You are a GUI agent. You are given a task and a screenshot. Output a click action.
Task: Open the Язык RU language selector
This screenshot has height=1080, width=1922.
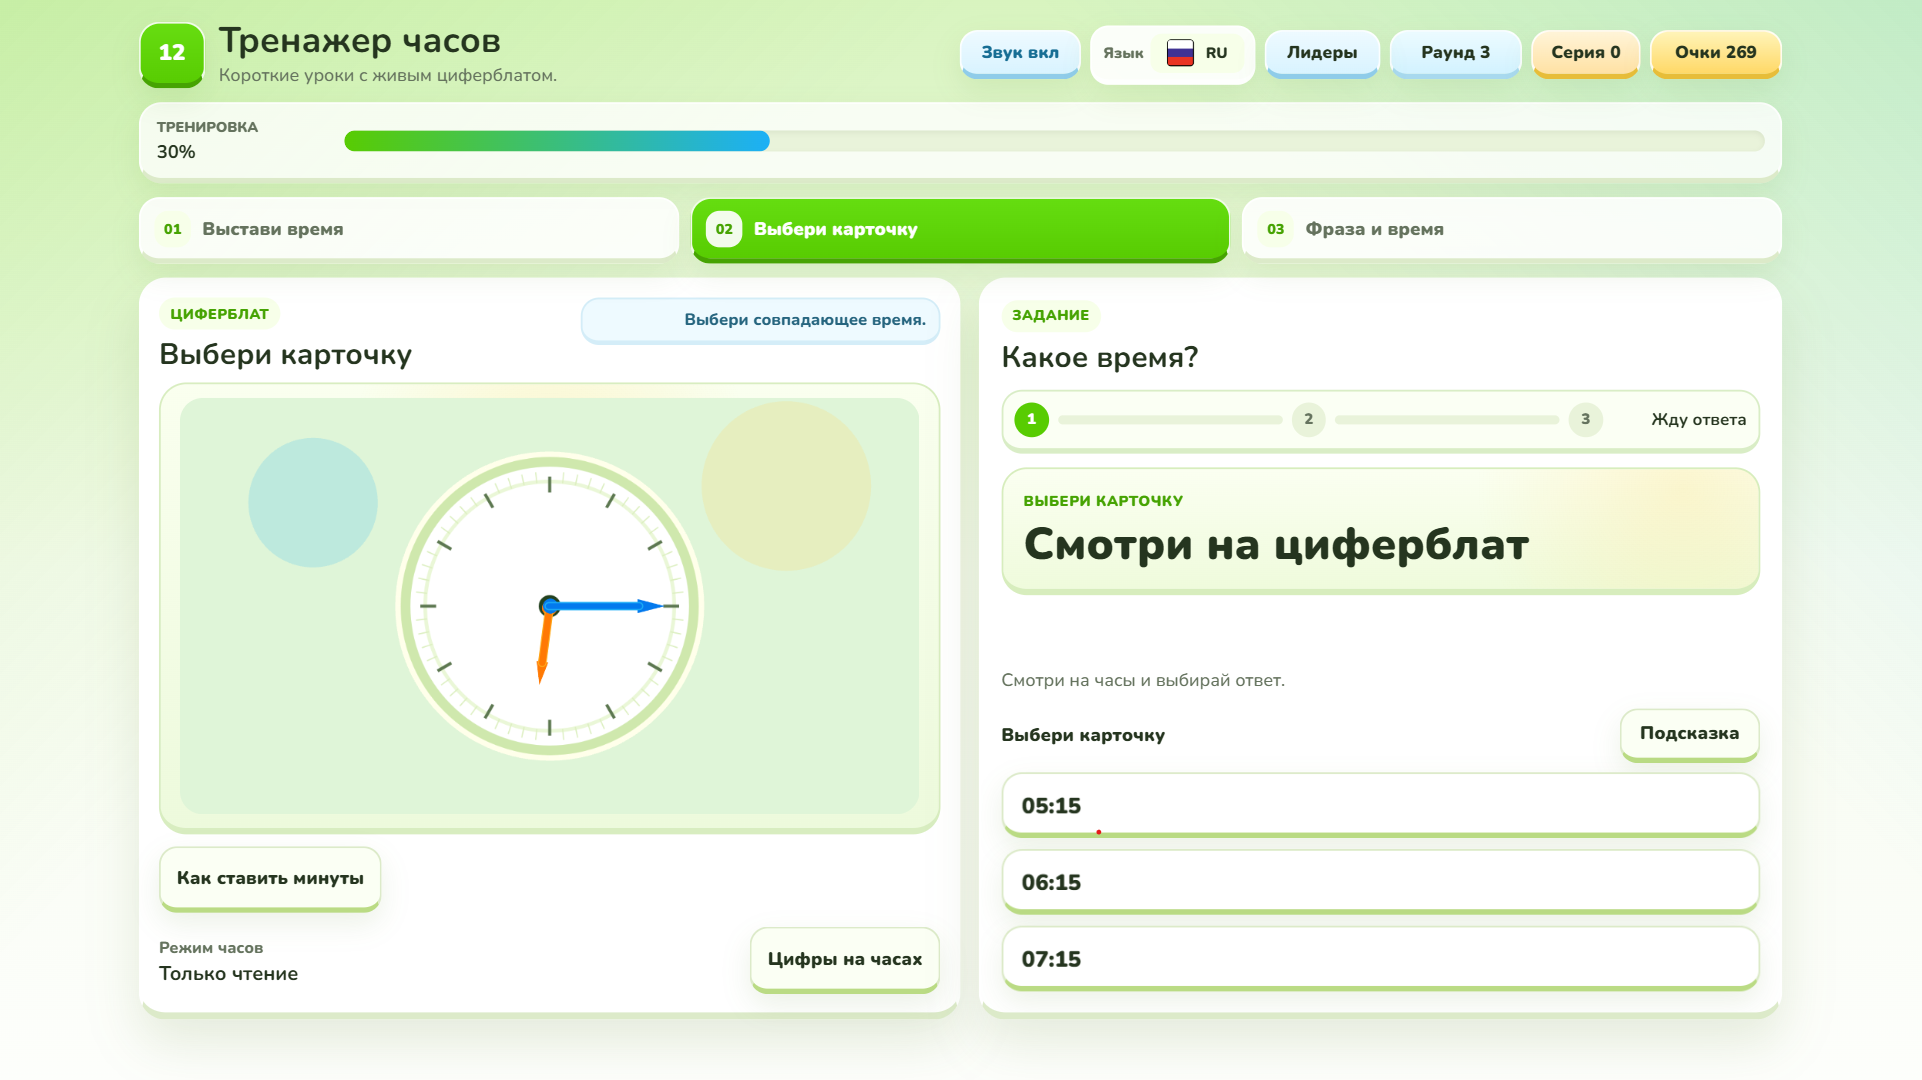point(1172,54)
